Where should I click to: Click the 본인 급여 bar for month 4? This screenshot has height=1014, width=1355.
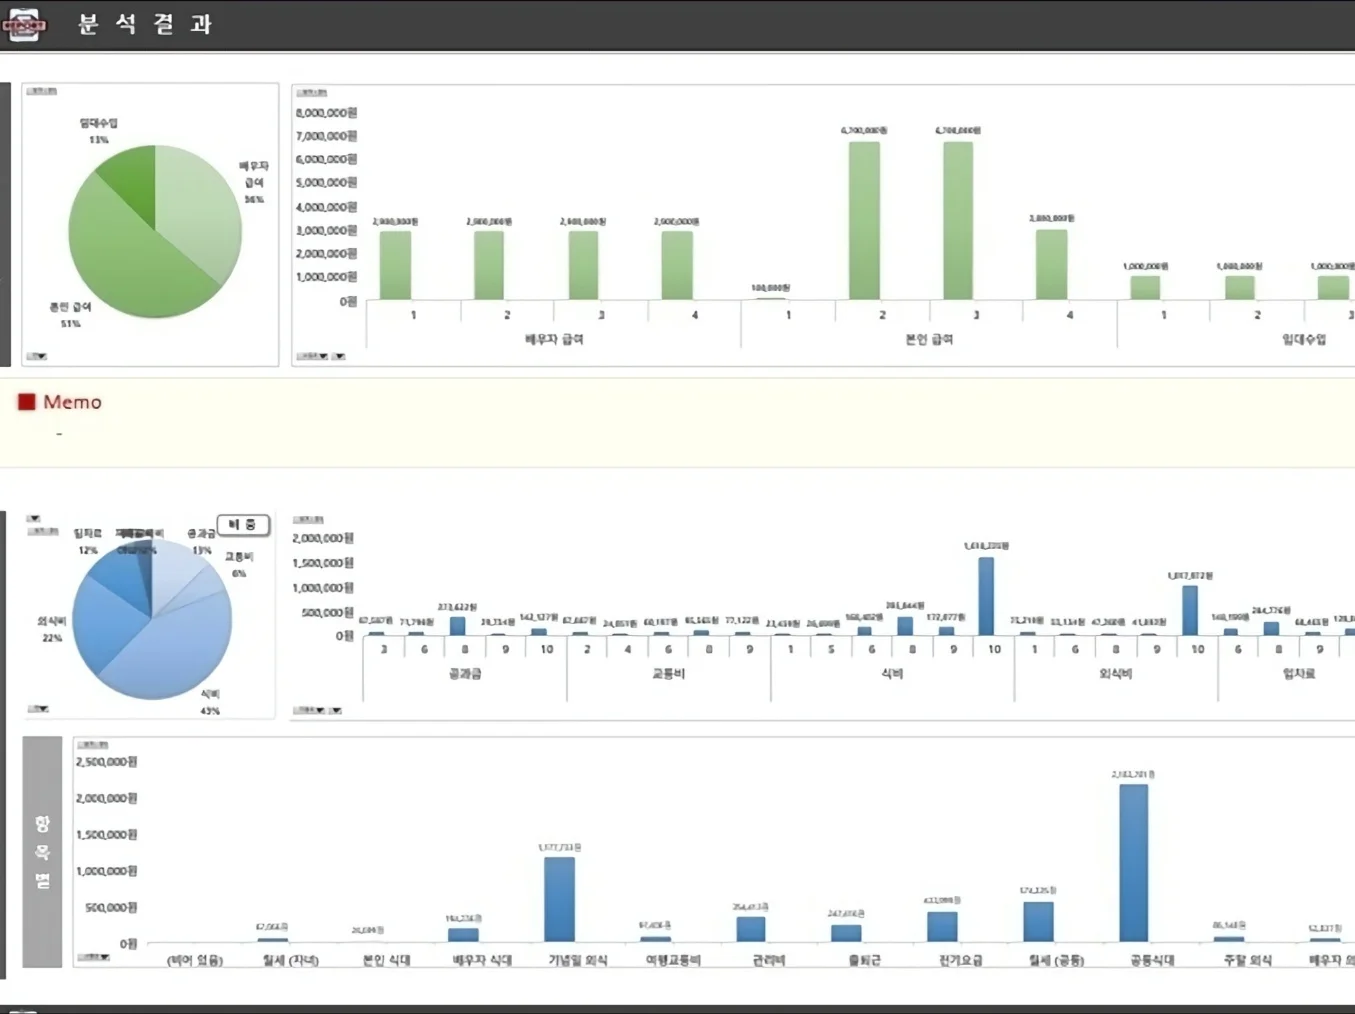point(1051,264)
